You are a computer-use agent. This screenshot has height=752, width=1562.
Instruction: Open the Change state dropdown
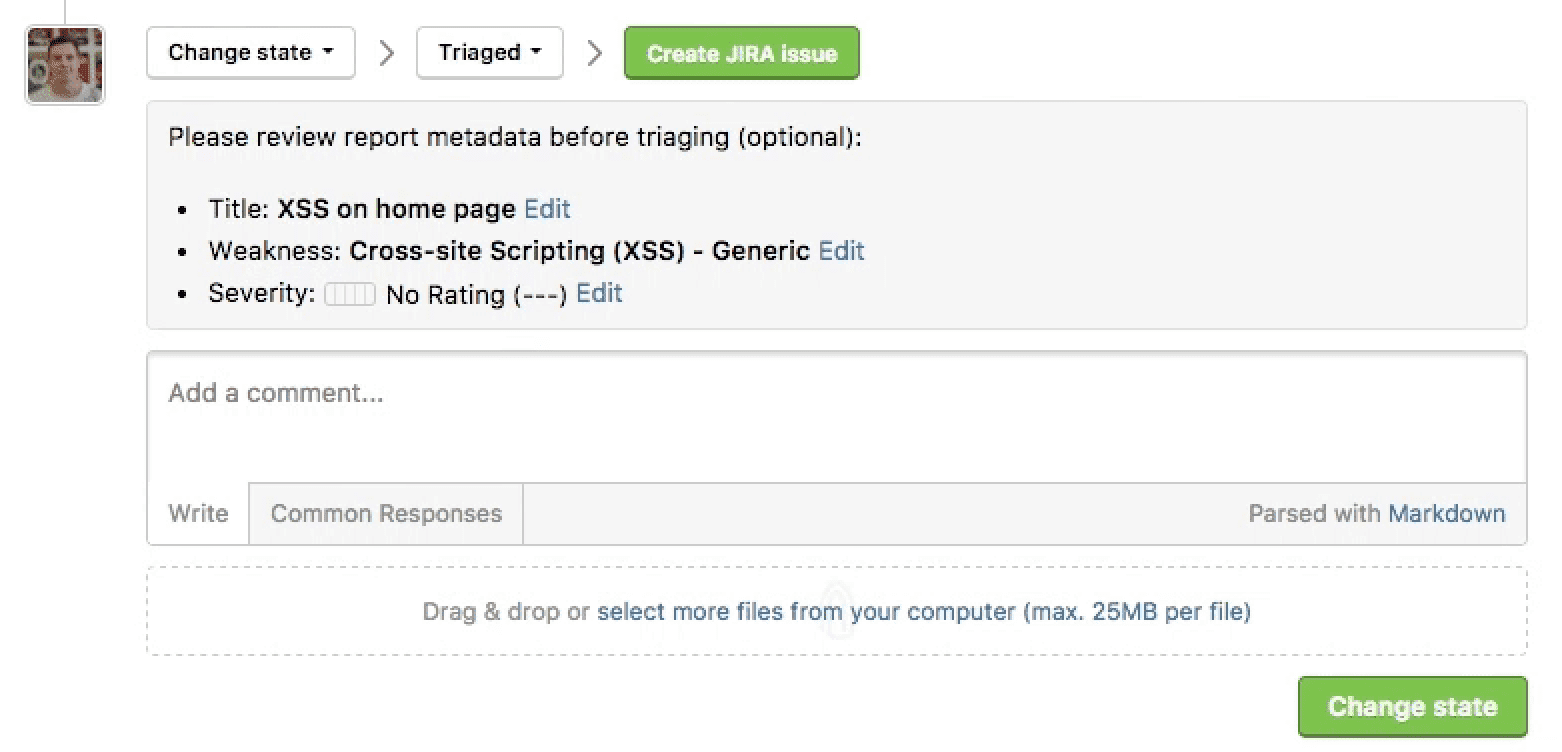point(250,53)
